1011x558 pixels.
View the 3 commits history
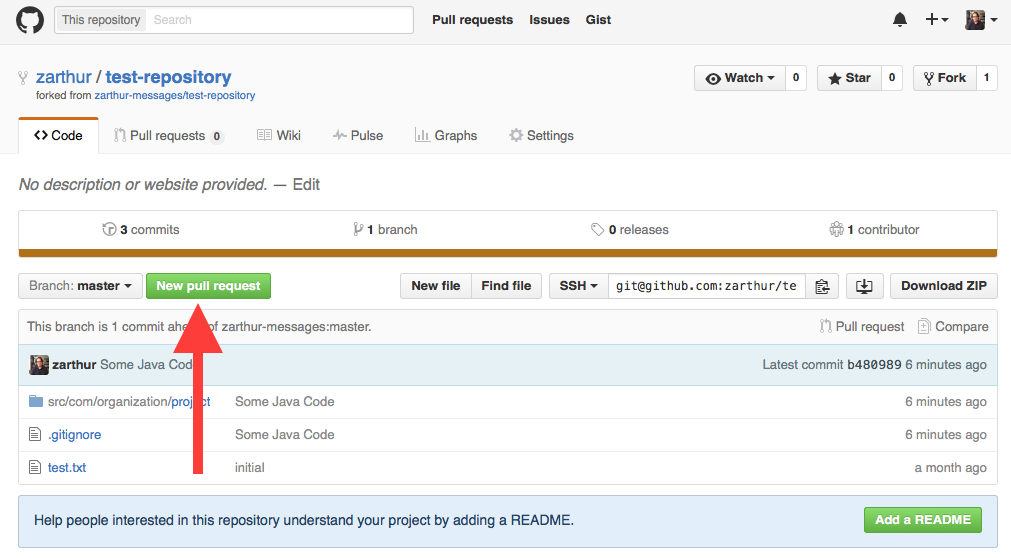141,230
